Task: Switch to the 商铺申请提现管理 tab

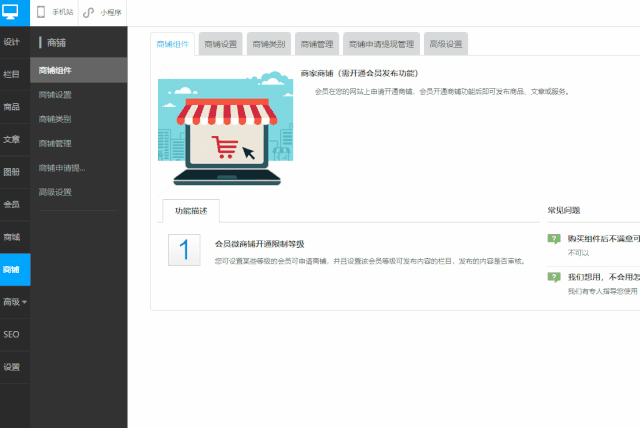Action: pos(382,44)
